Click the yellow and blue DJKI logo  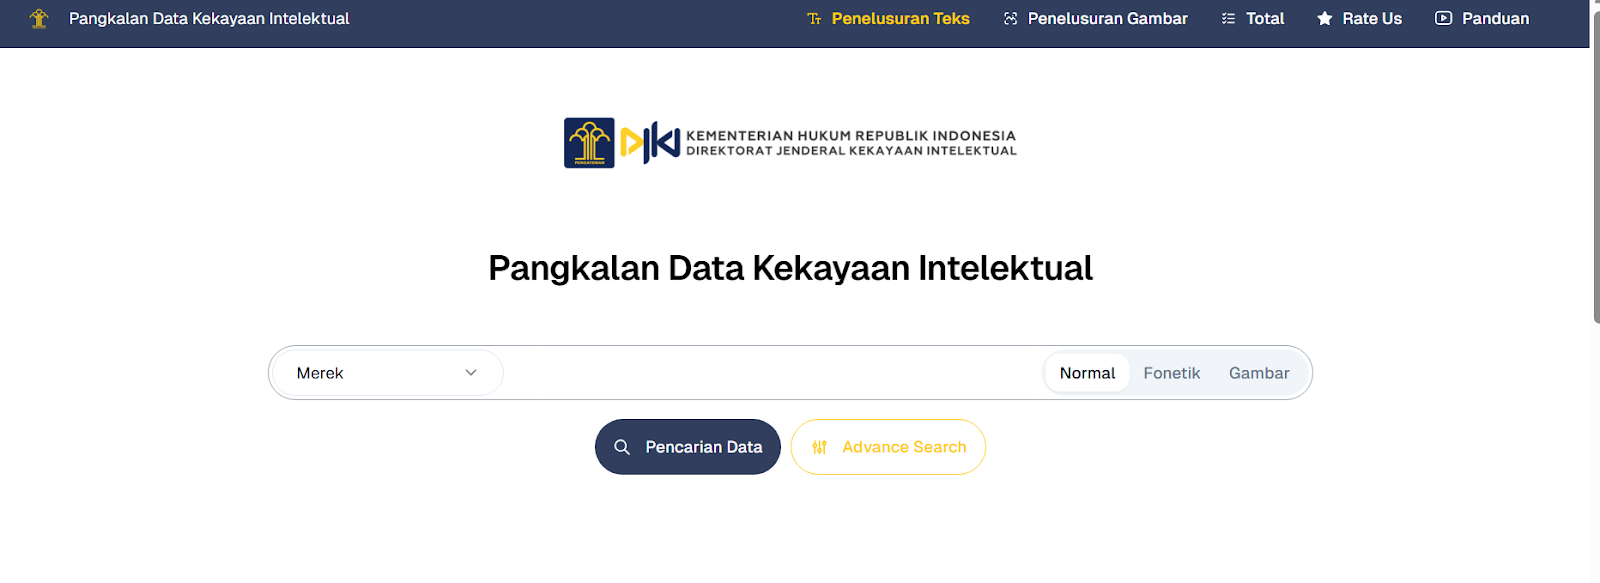[650, 143]
